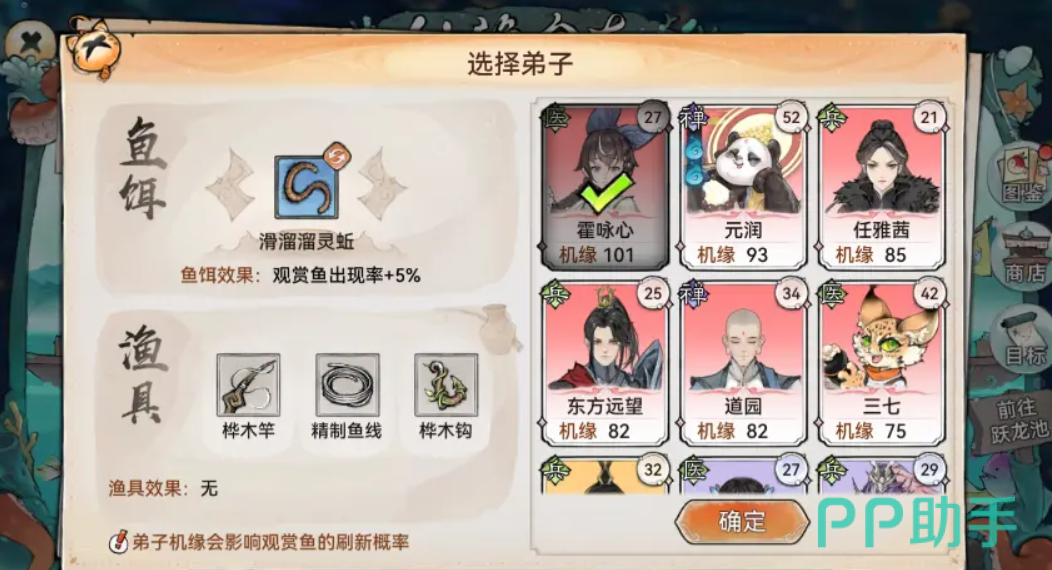Select the 精制鱼线 fishing line icon

347,385
